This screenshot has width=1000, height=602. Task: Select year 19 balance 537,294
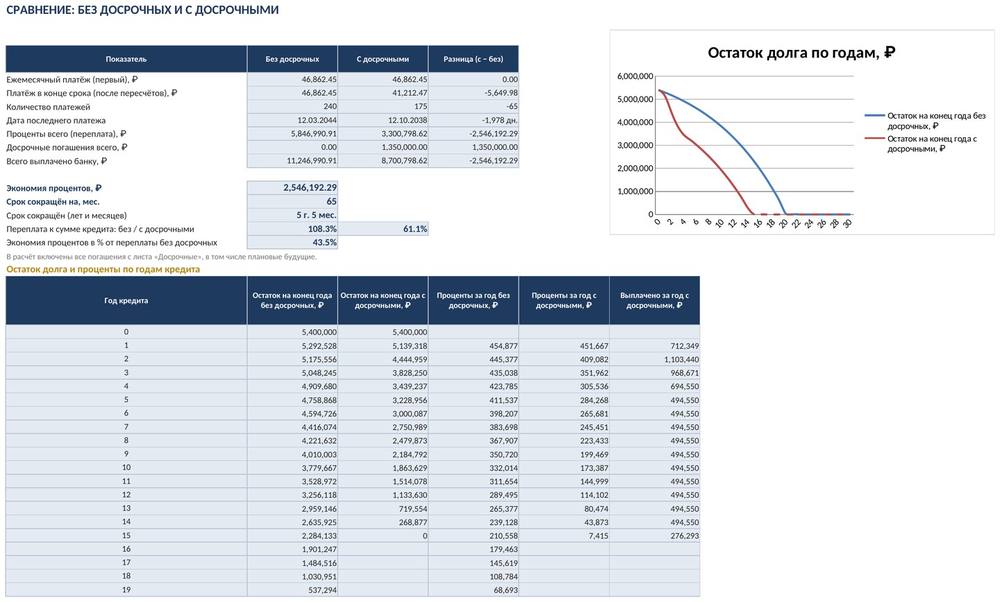point(292,590)
